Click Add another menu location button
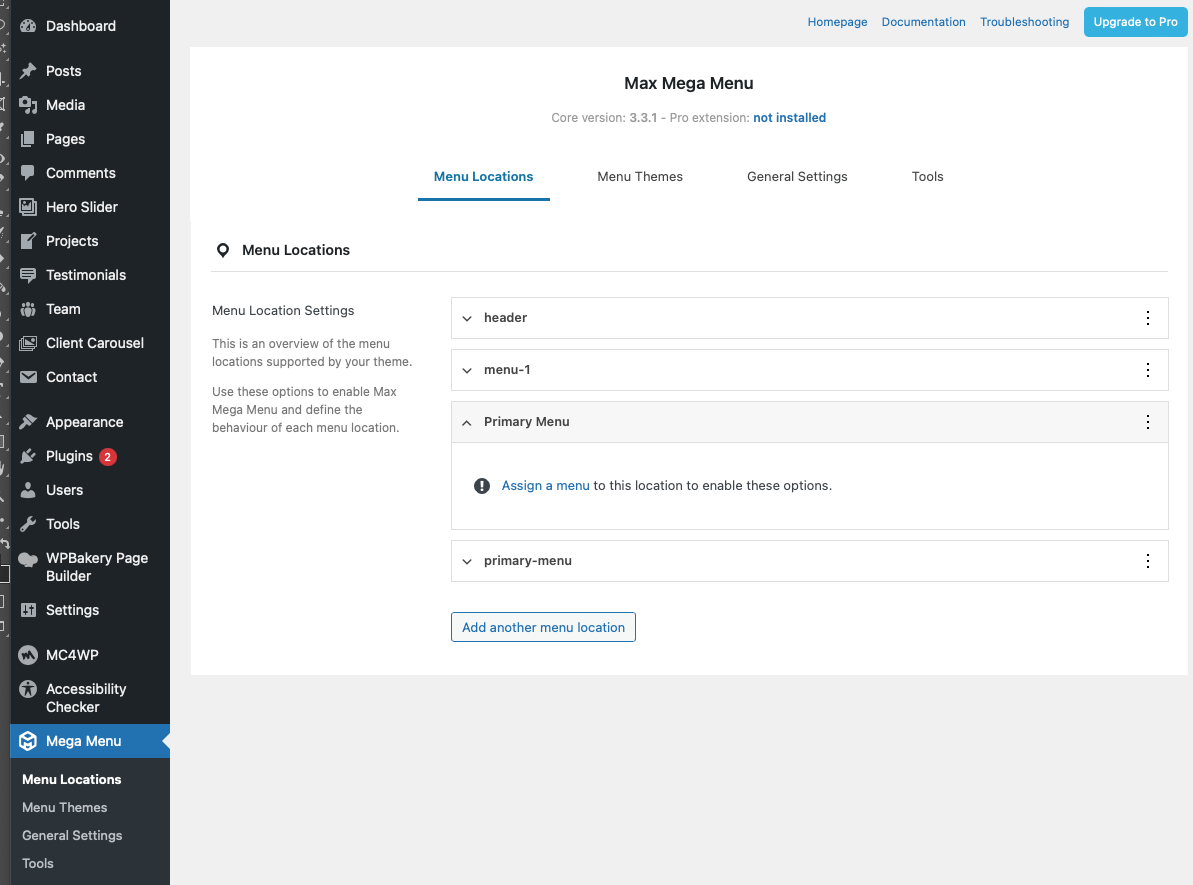1193x885 pixels. tap(543, 627)
